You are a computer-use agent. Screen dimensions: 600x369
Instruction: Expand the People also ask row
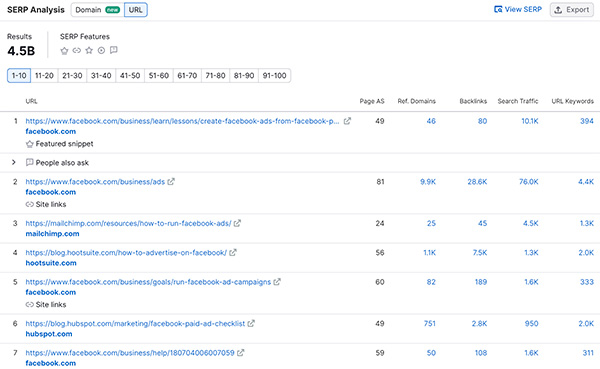click(14, 162)
